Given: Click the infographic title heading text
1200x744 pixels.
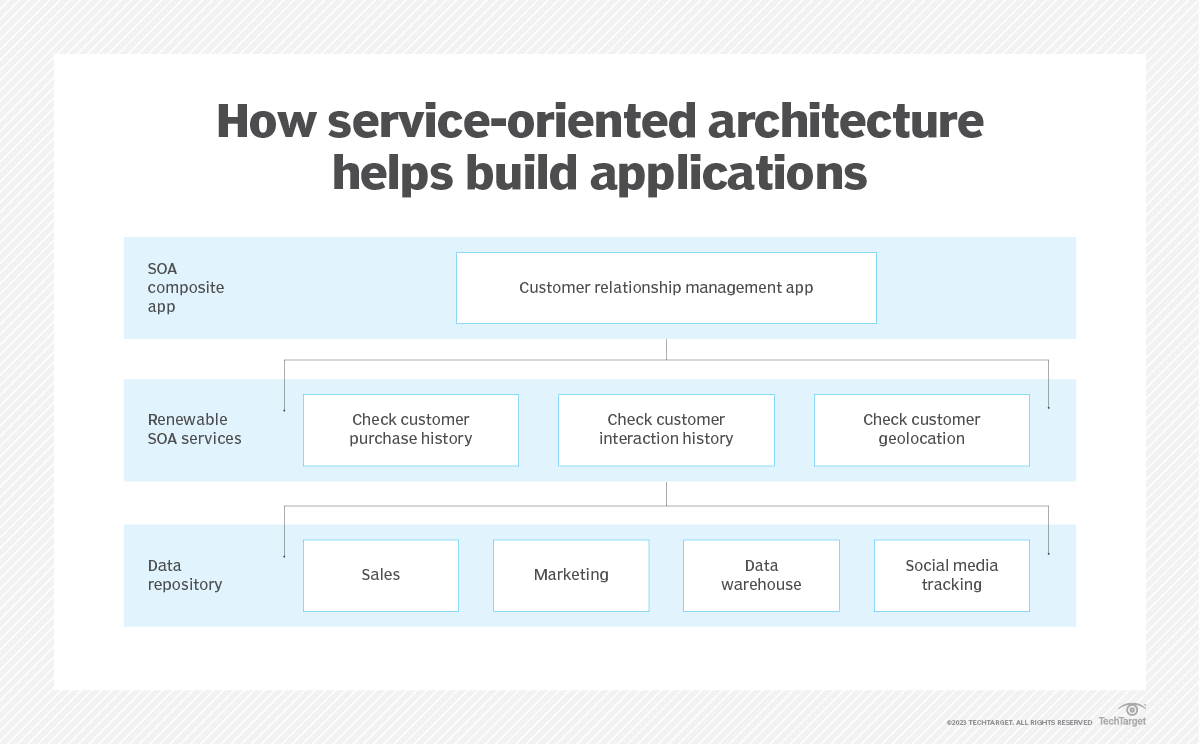Looking at the screenshot, I should click(x=600, y=148).
